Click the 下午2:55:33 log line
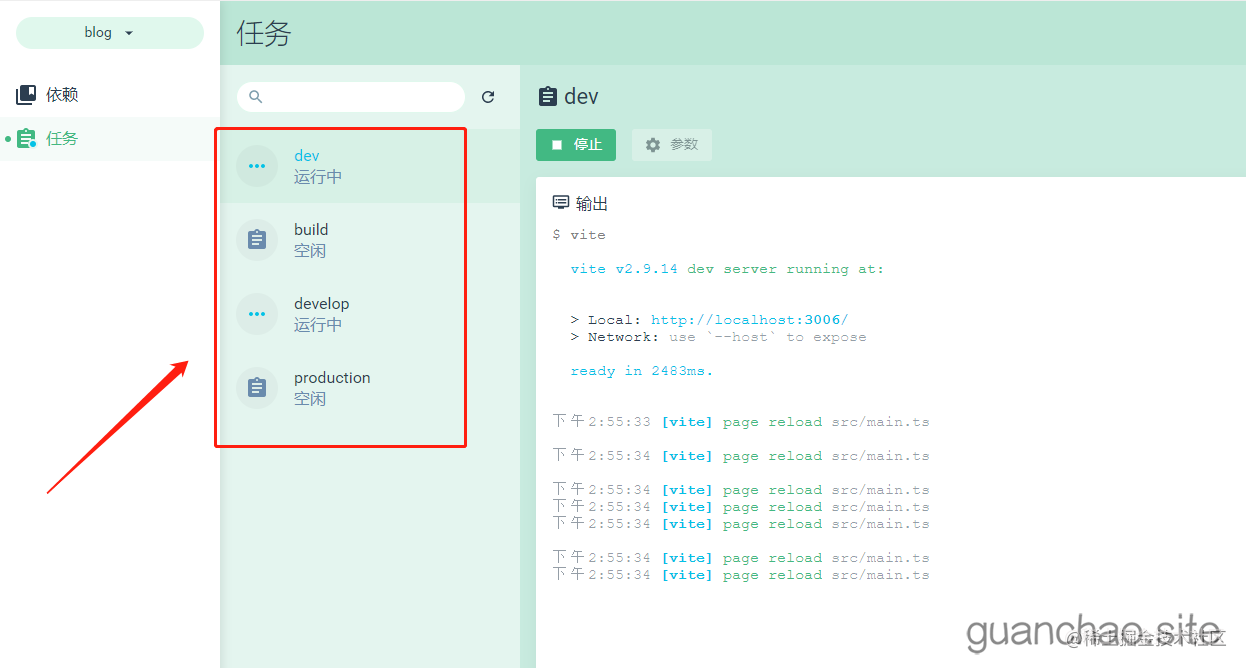 coord(741,422)
